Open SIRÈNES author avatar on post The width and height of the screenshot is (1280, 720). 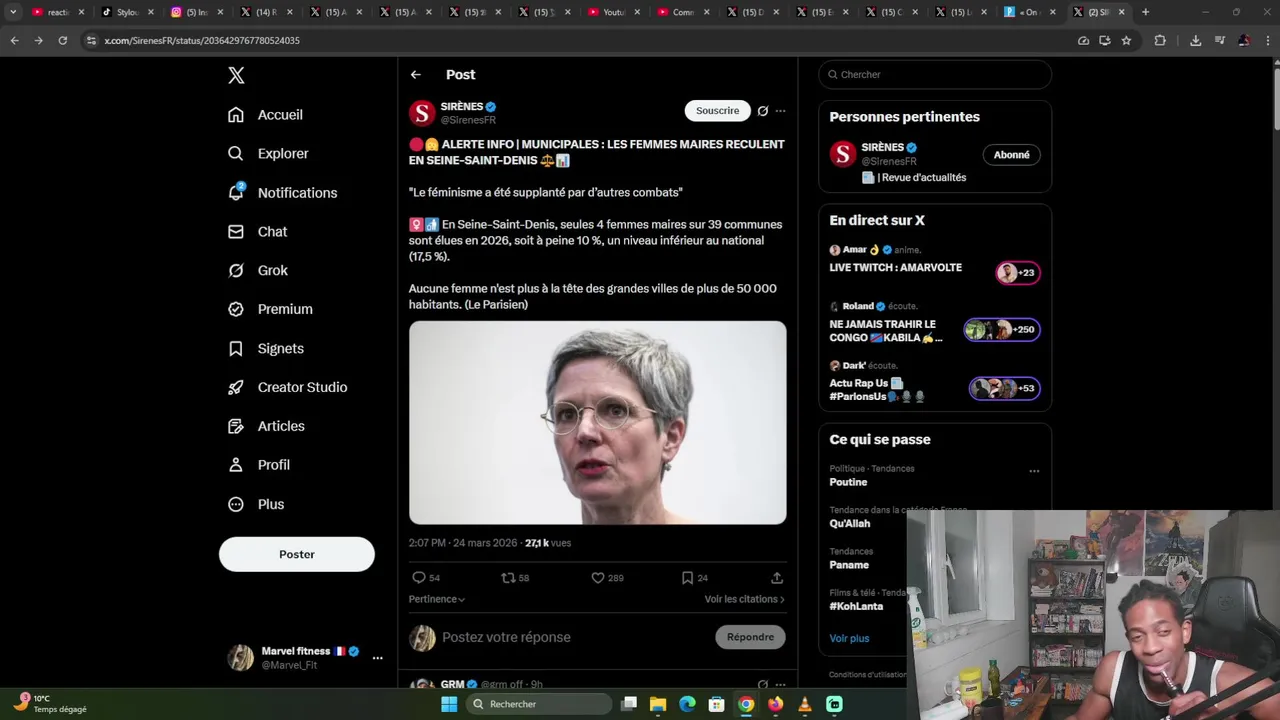[x=422, y=112]
